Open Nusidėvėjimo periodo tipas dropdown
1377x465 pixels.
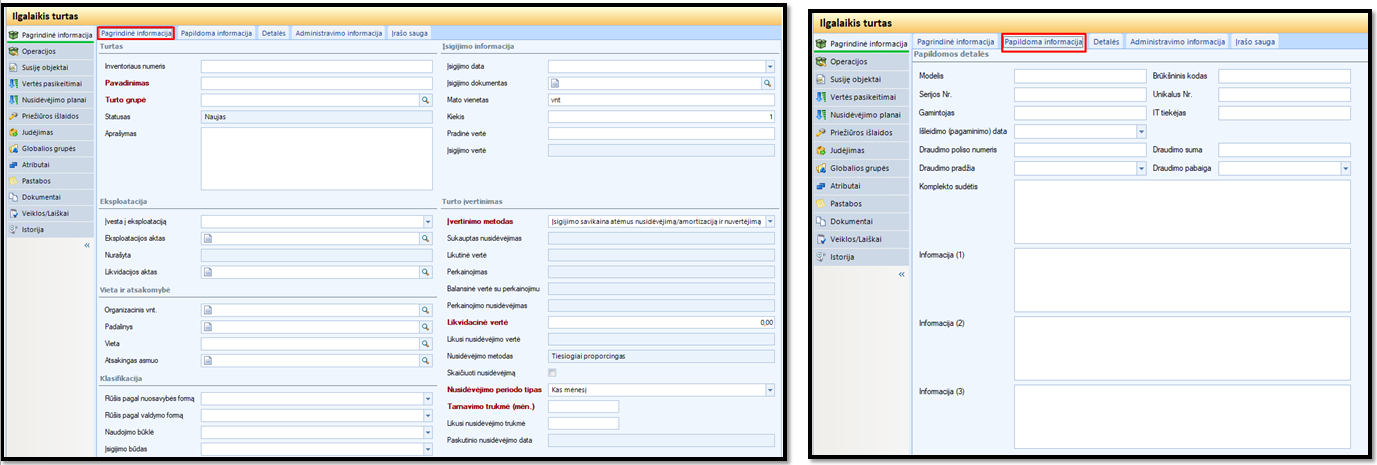[769, 390]
